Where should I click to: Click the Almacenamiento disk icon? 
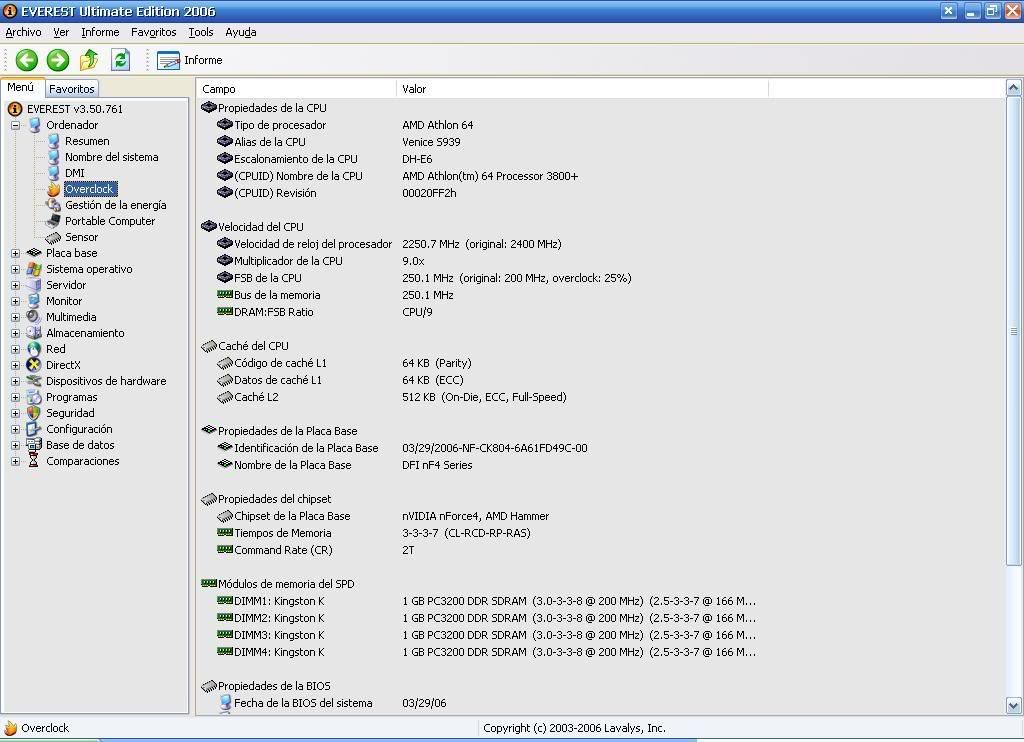[34, 333]
